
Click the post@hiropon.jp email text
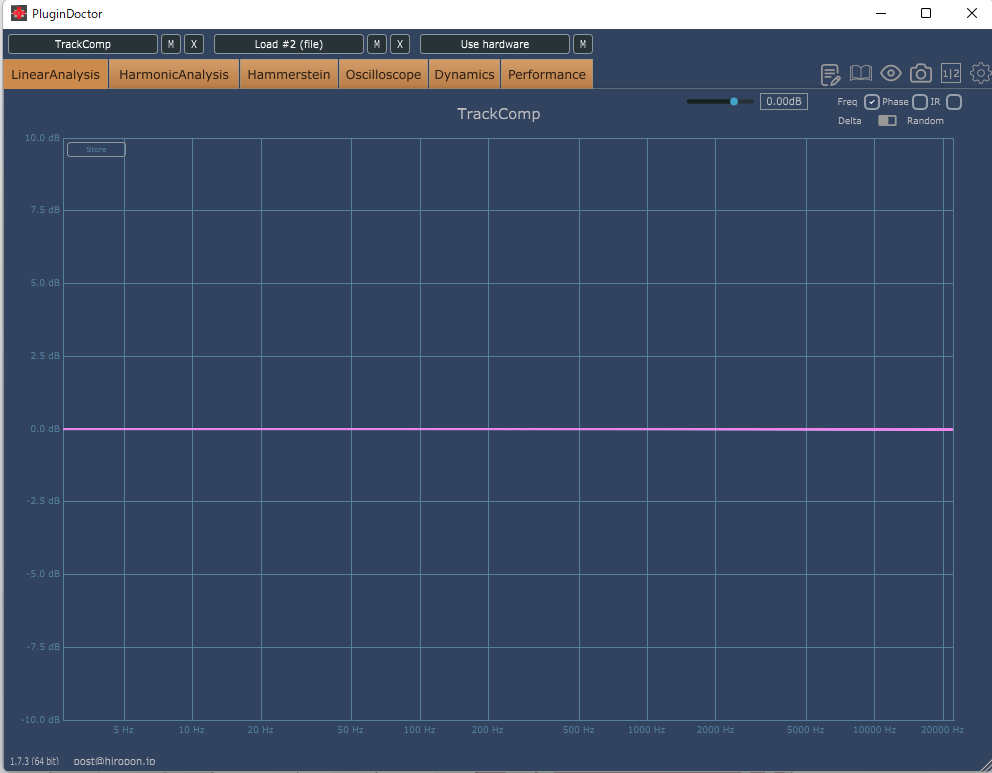115,761
